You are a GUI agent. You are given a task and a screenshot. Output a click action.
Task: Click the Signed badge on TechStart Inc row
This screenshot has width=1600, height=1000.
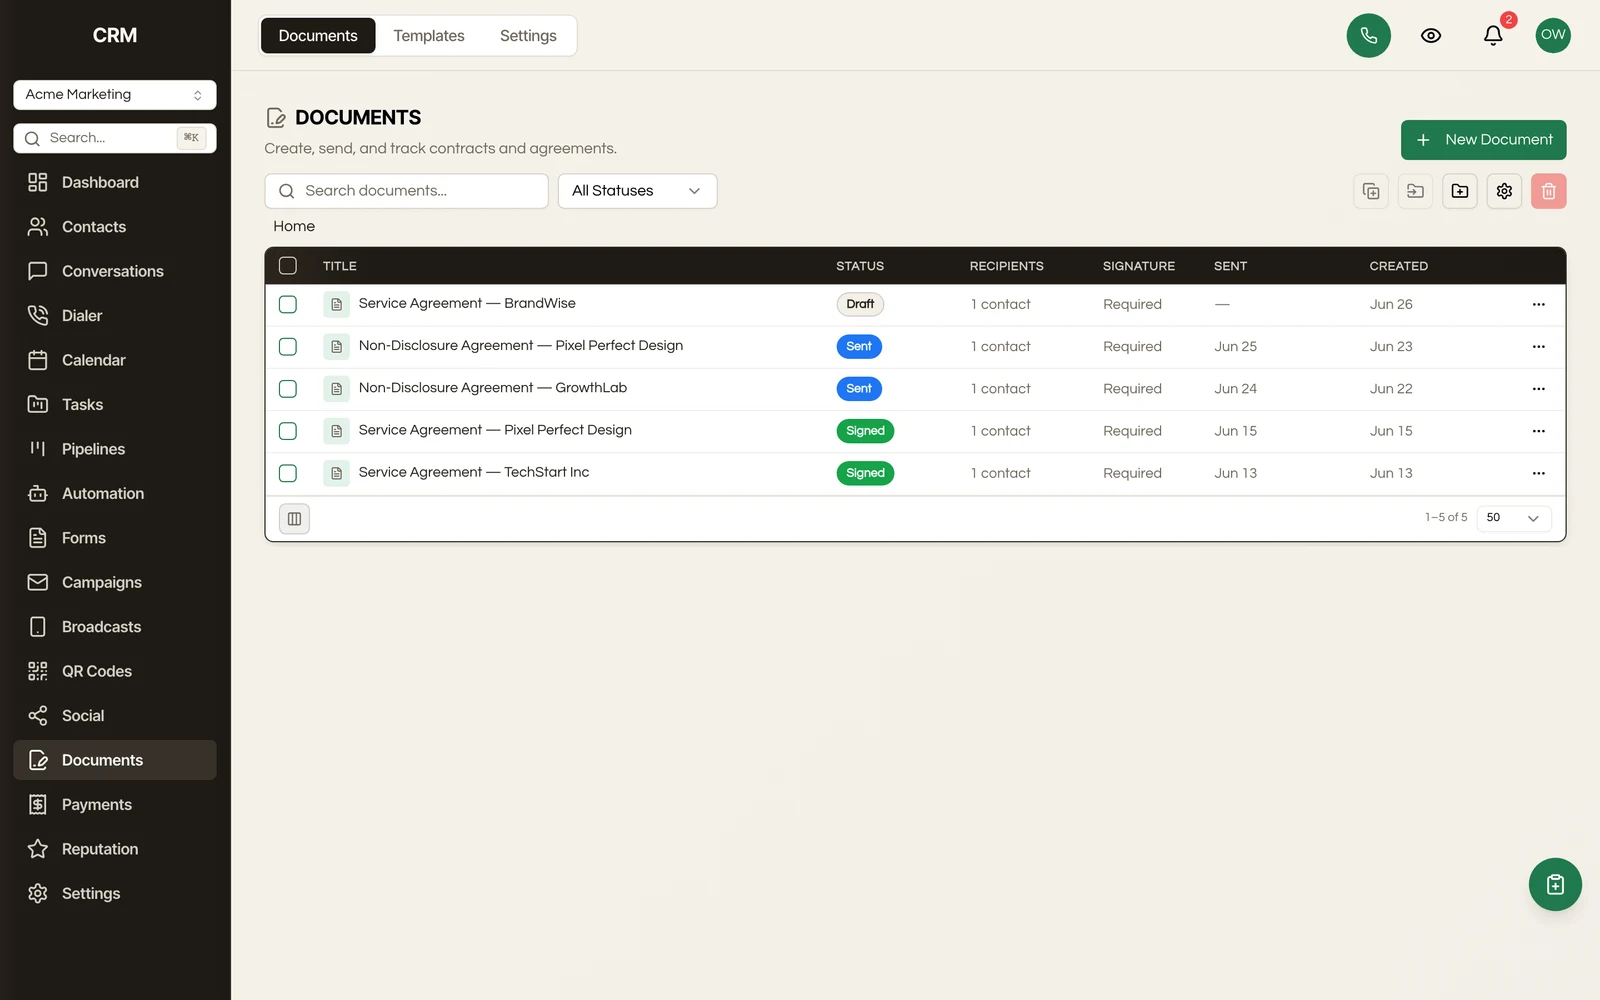[x=865, y=473]
